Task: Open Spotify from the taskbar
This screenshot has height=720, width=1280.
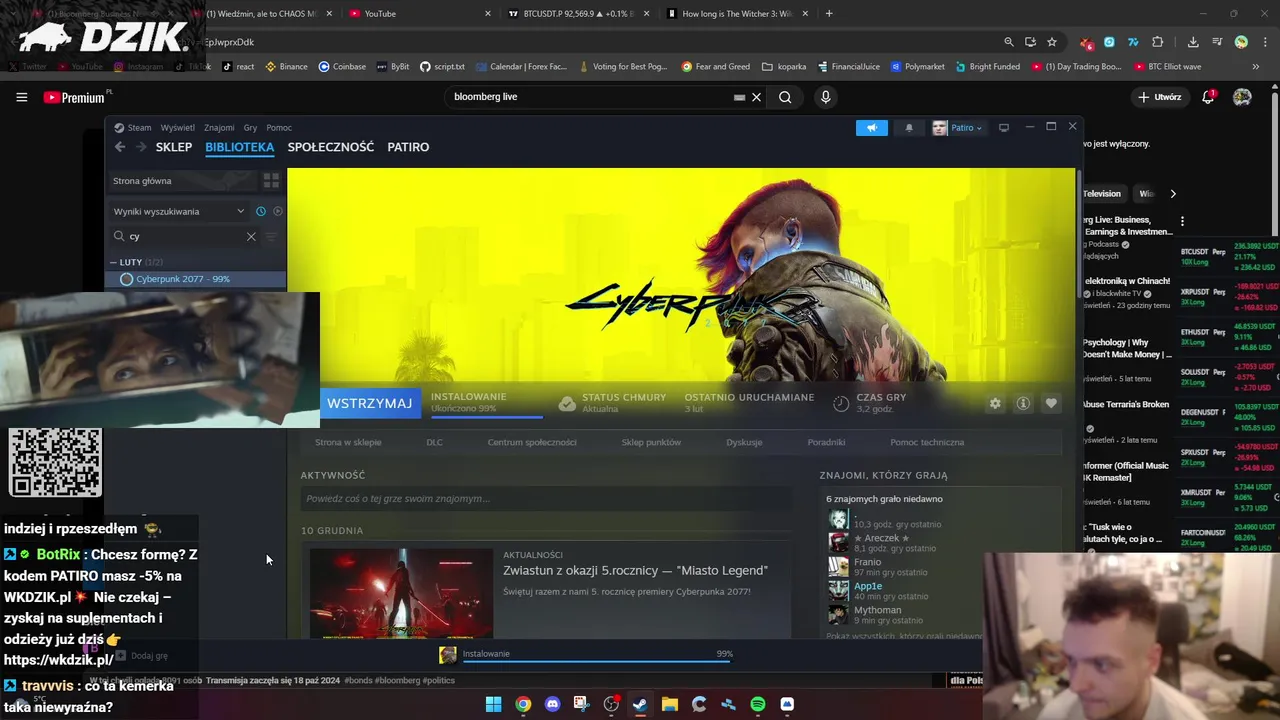Action: (x=758, y=704)
